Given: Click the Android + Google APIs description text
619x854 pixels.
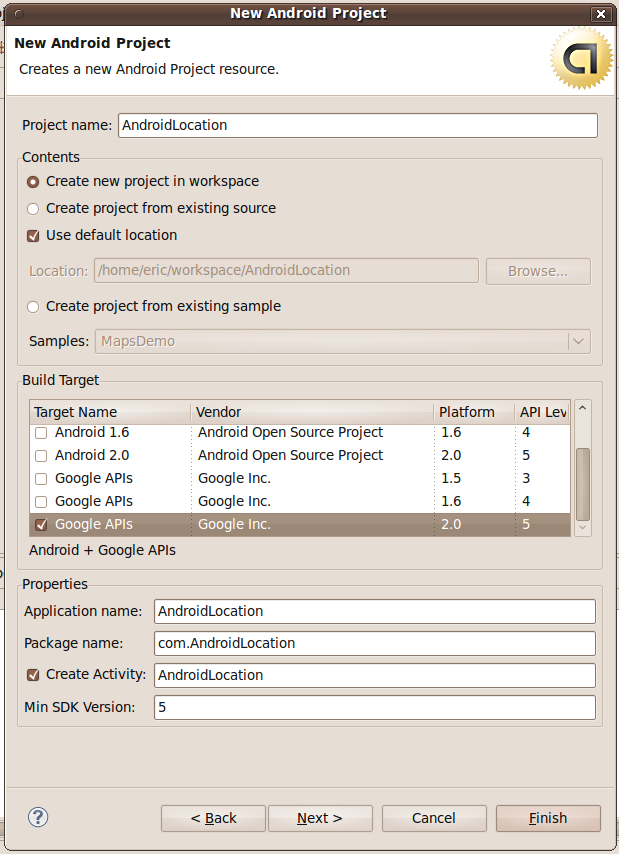Looking at the screenshot, I should pyautogui.click(x=102, y=550).
